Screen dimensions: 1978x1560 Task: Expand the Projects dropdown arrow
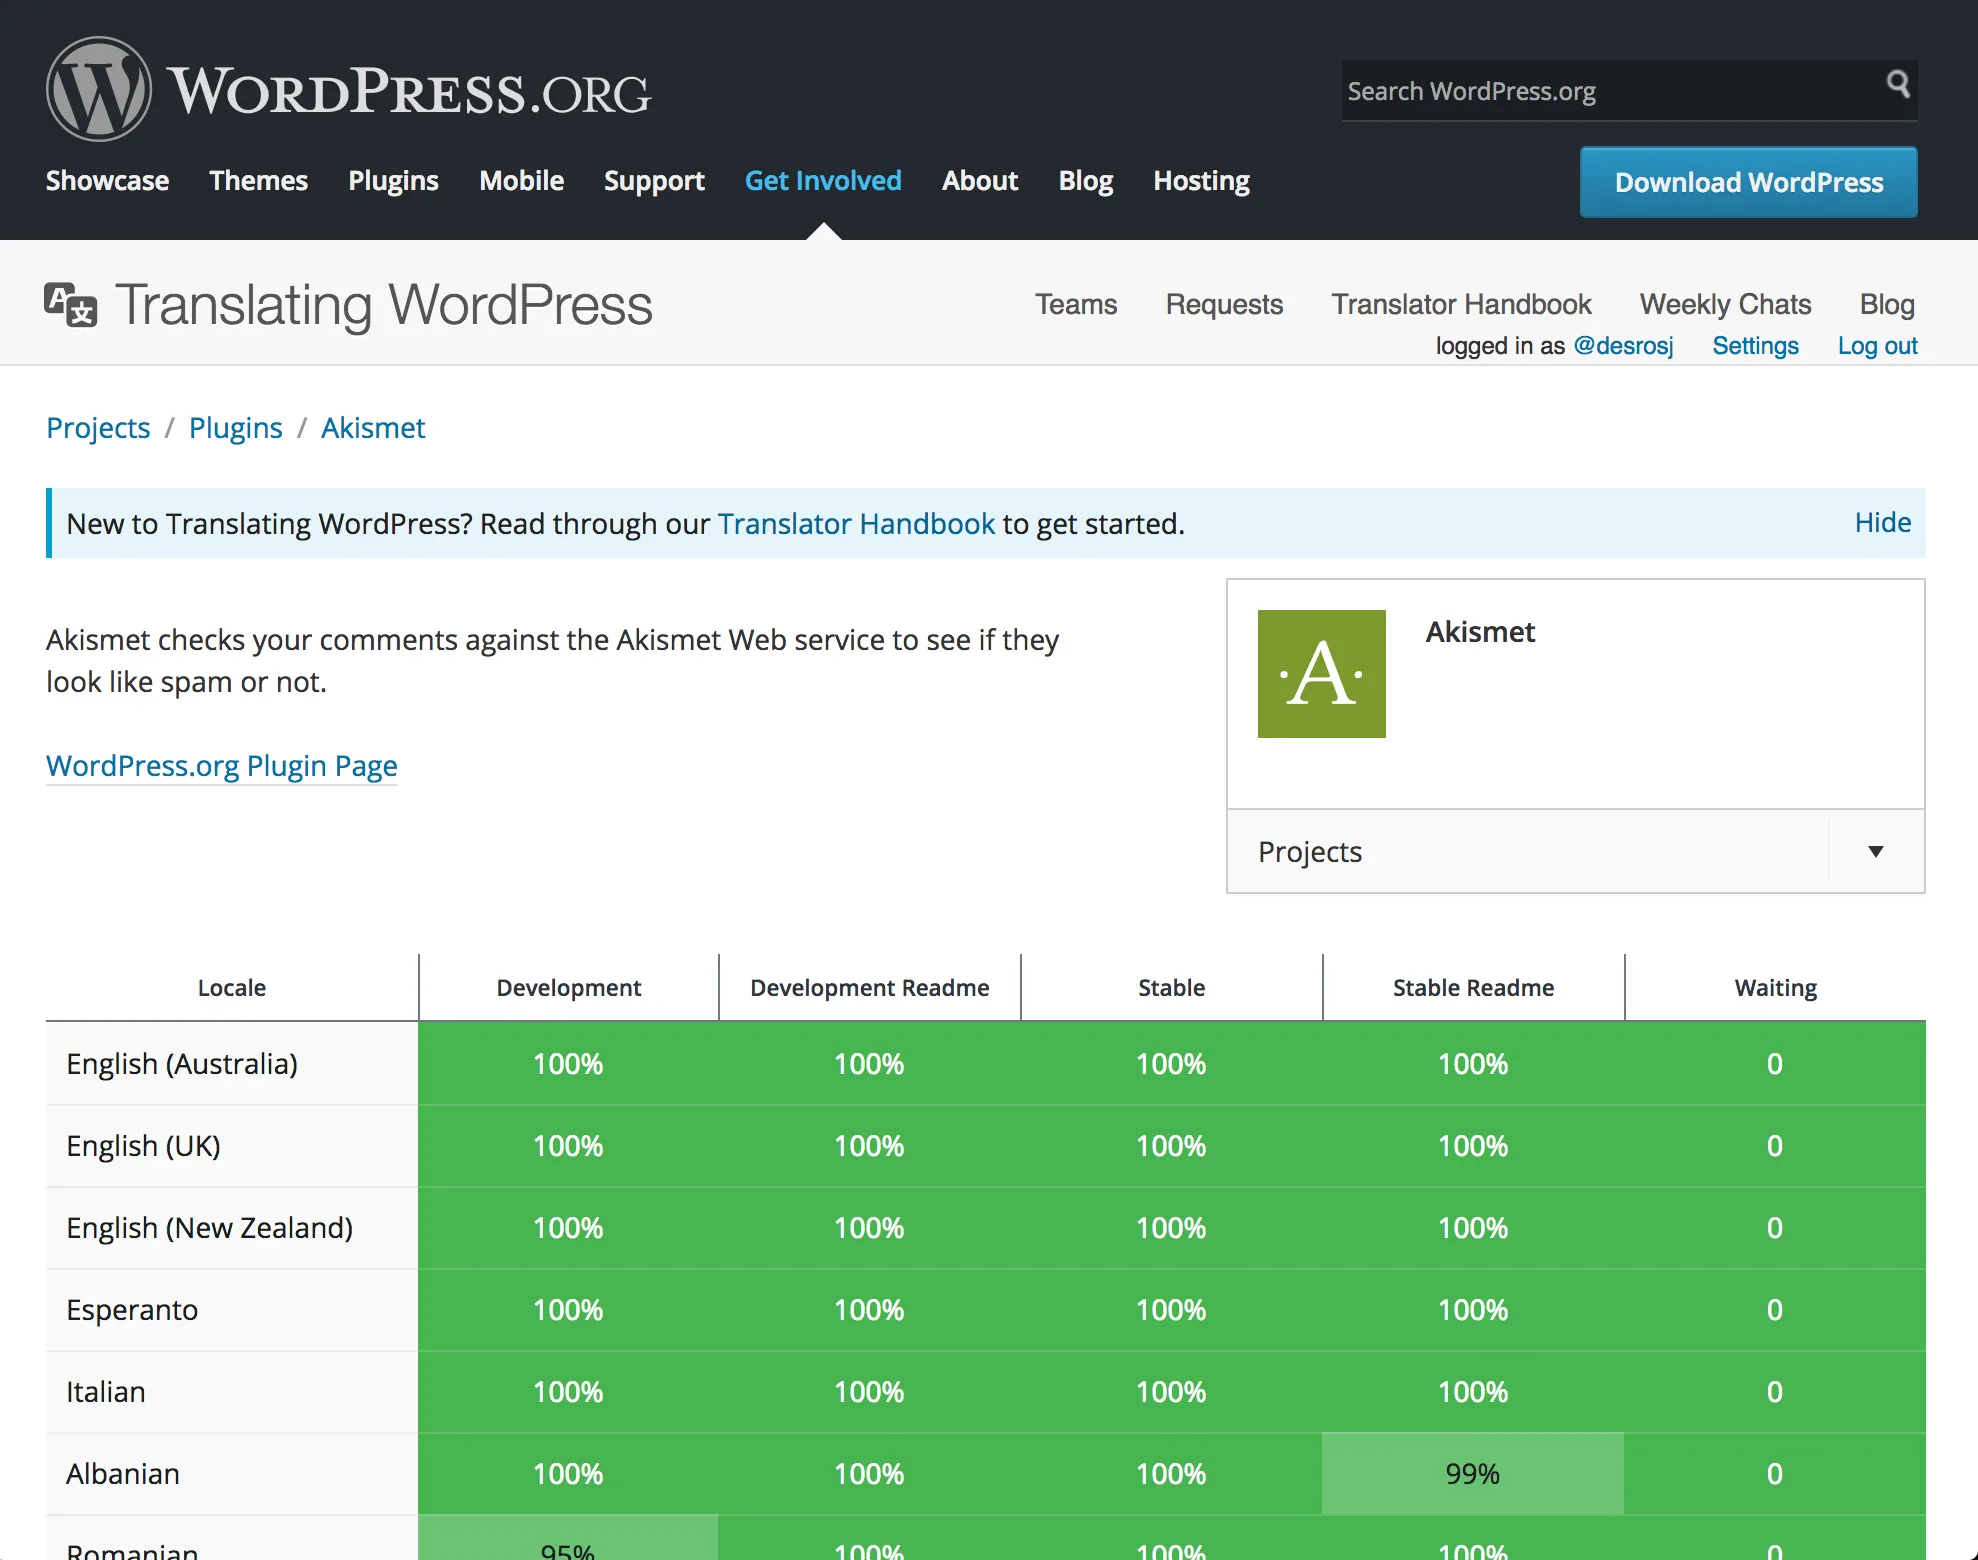tap(1875, 852)
